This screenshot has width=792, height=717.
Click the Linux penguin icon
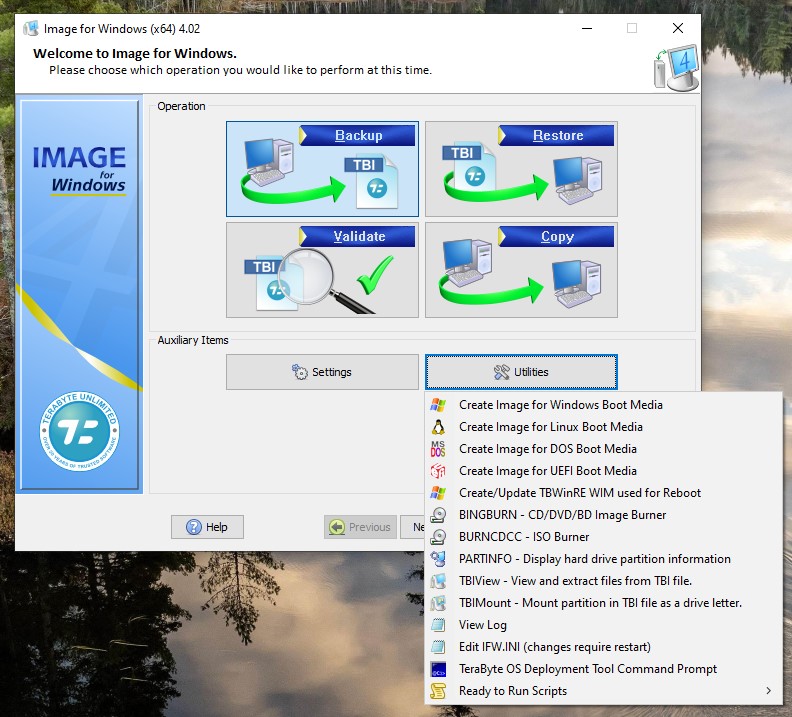[x=438, y=427]
